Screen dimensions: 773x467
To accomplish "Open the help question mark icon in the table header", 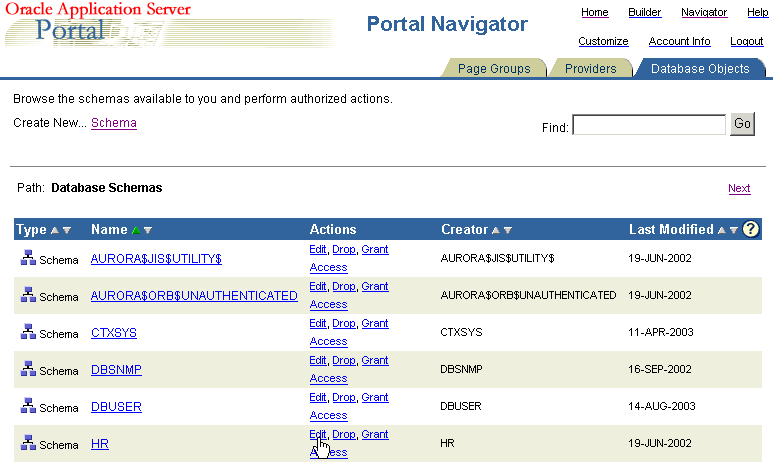I will click(750, 229).
